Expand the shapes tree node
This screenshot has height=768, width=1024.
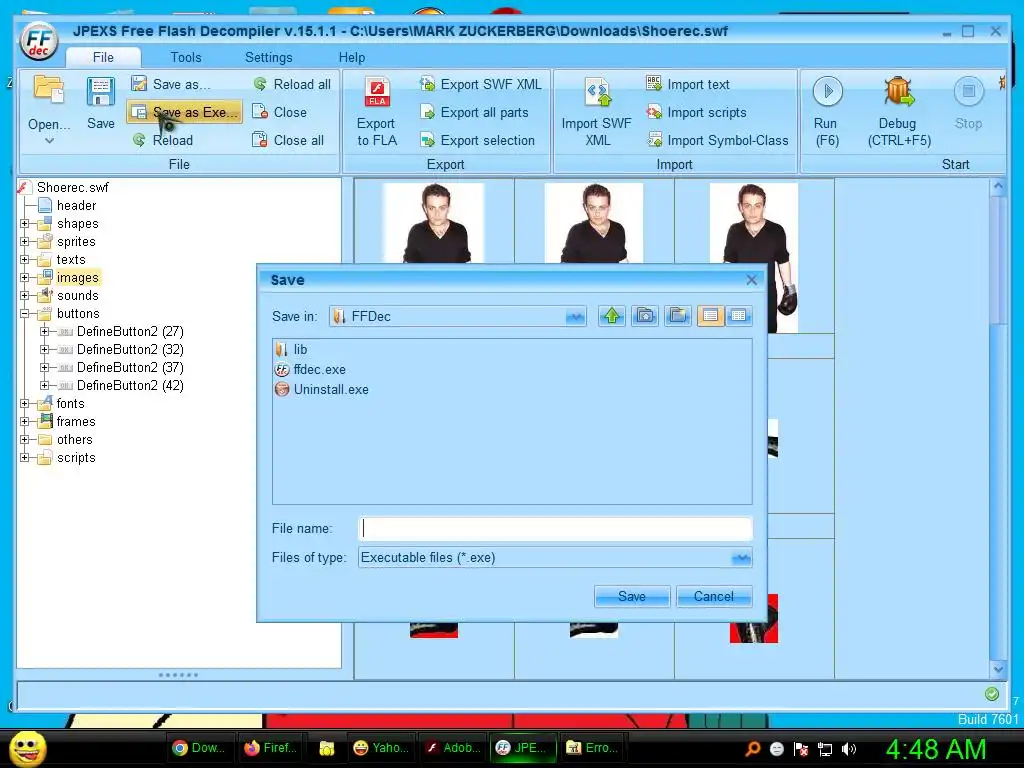(x=25, y=223)
